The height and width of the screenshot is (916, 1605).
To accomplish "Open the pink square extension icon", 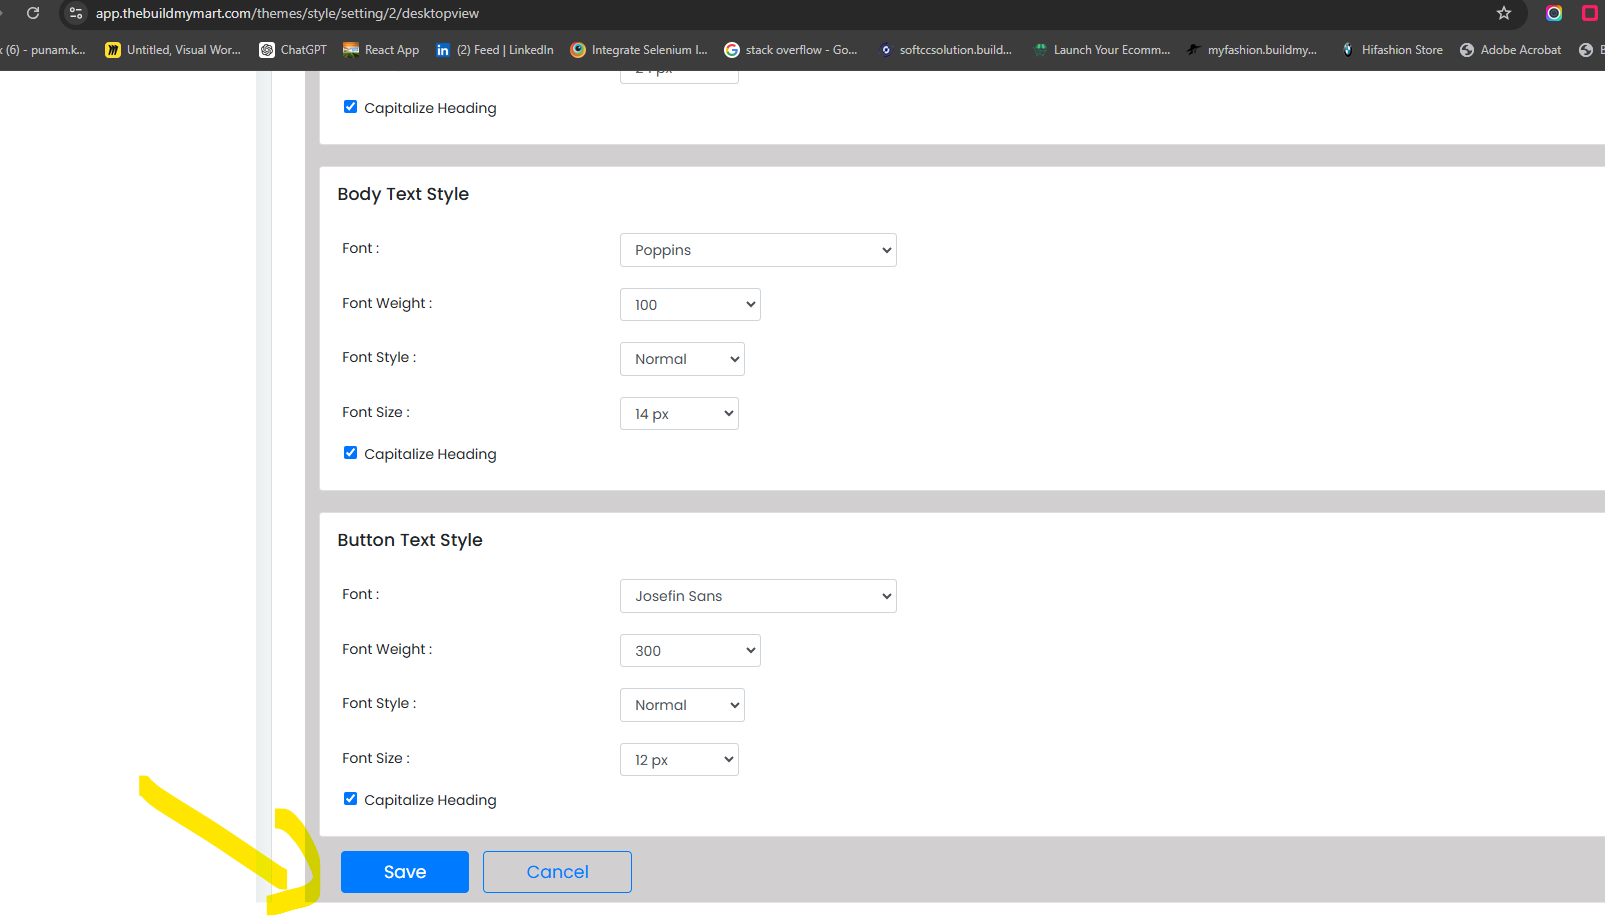I will click(x=1589, y=13).
